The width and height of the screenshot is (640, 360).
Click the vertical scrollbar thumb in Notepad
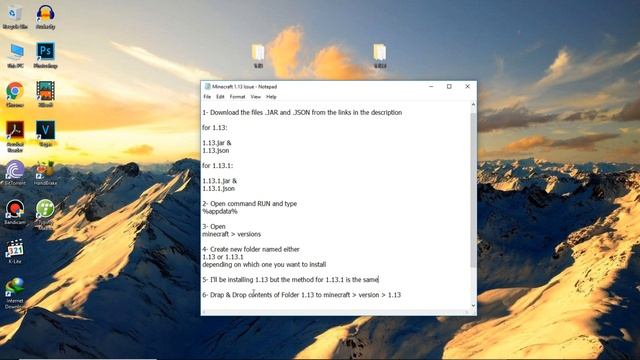click(473, 190)
